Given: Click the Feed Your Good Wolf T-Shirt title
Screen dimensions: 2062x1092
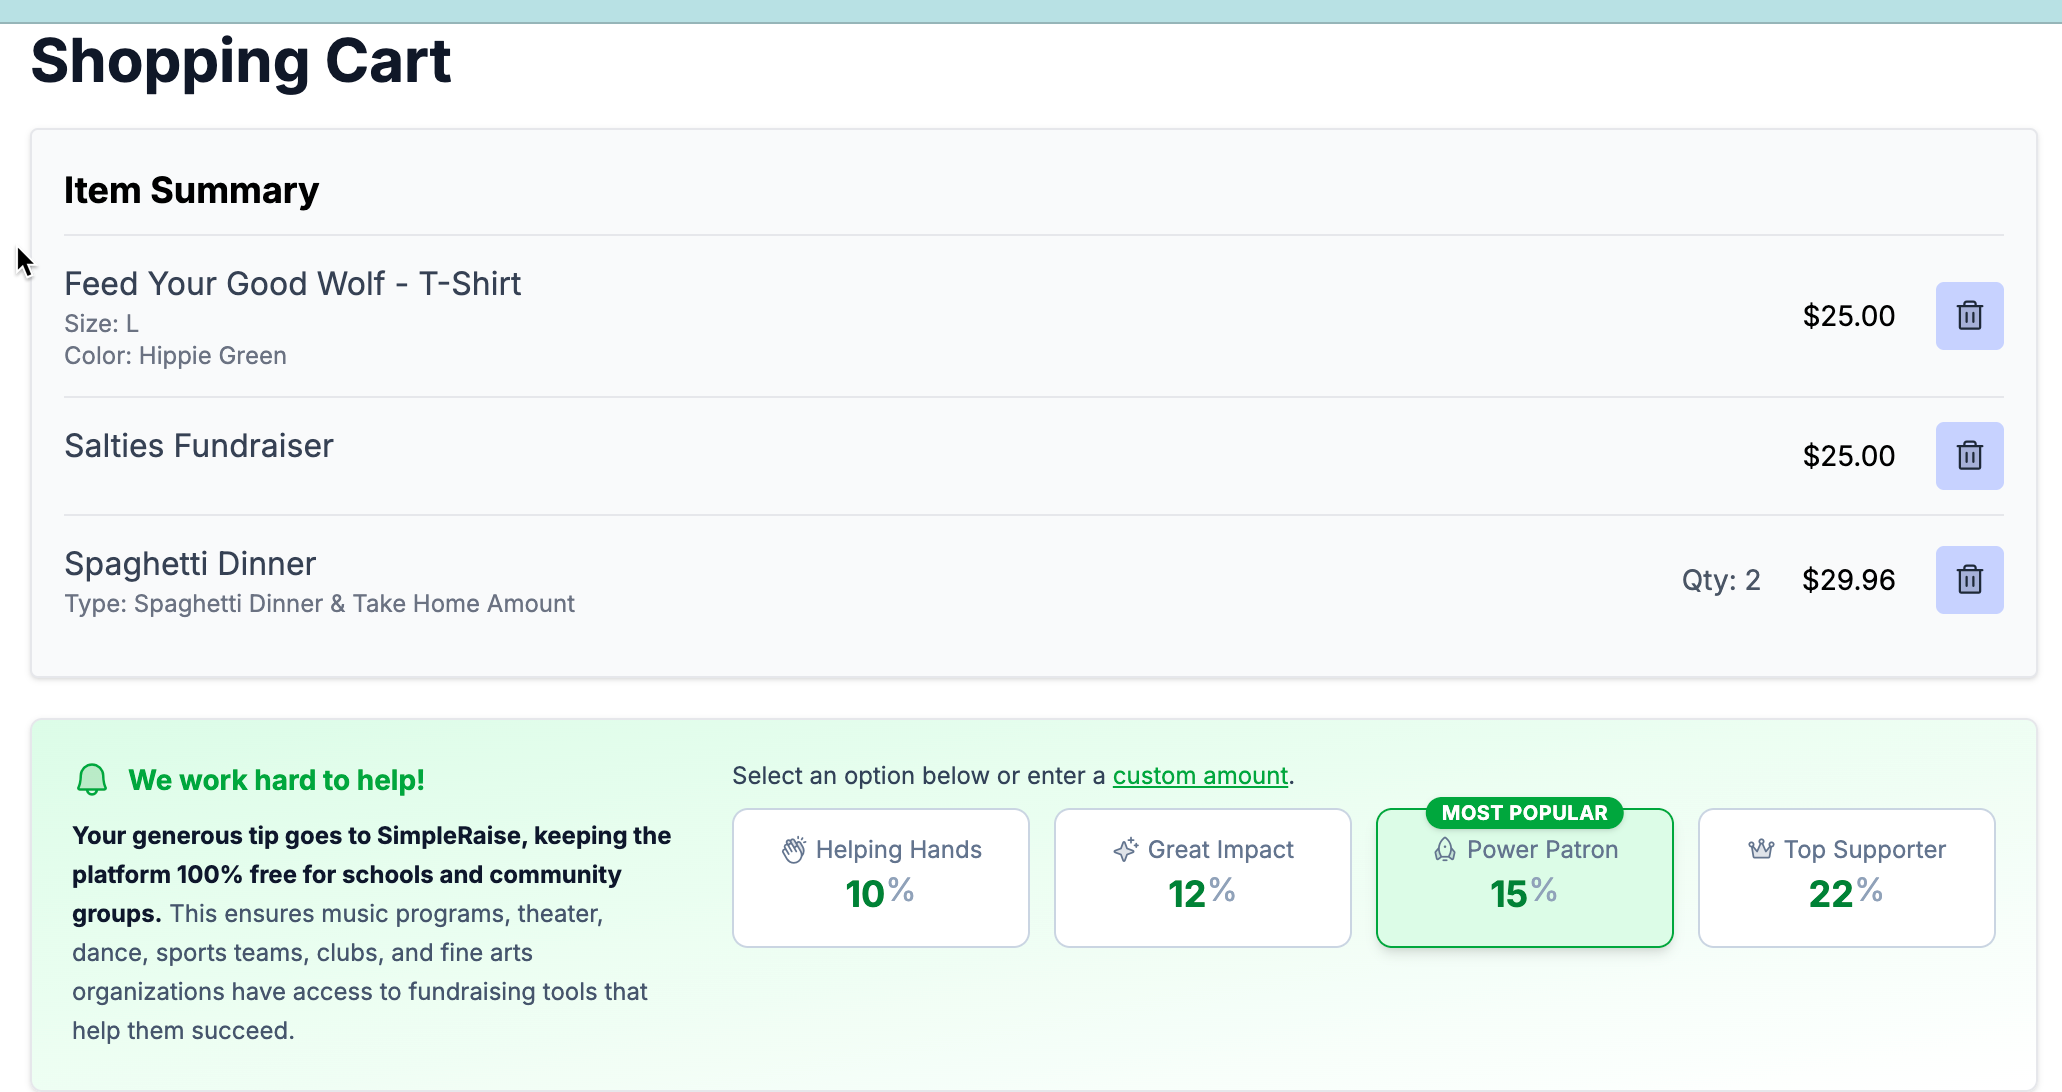Looking at the screenshot, I should coord(292,284).
